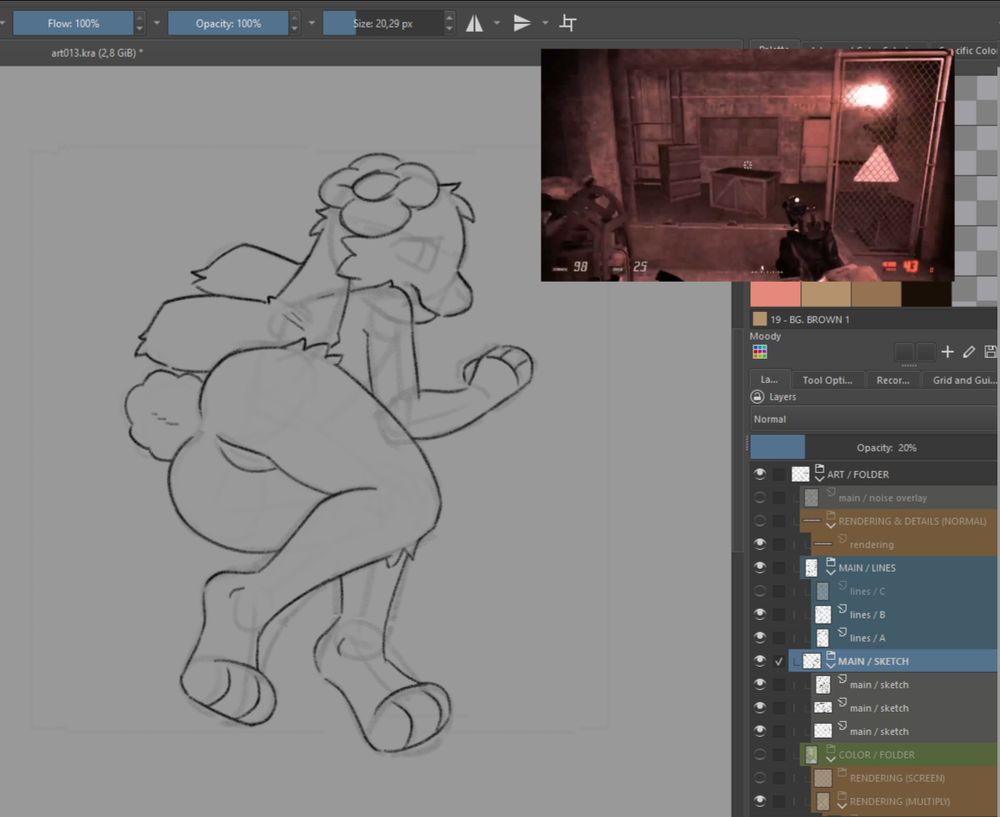Open dropdown arrow next to vertical mirror
Viewport: 1000px width, 817px height.
545,24
